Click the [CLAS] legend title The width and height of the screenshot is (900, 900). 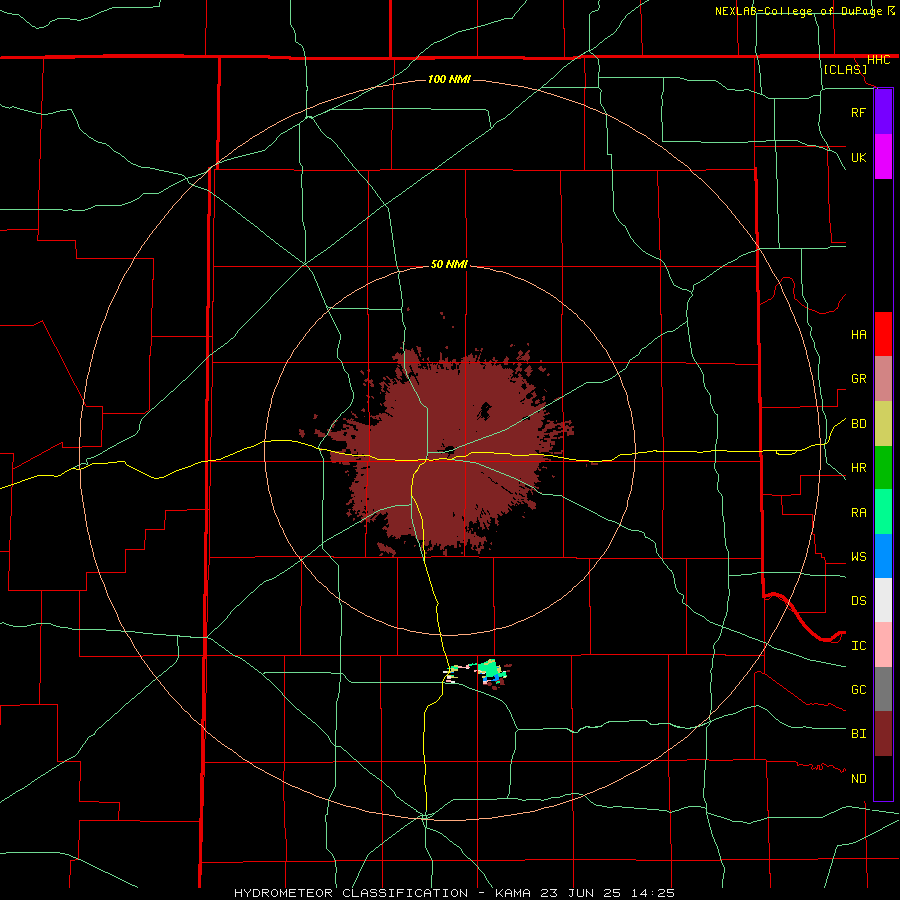coord(845,69)
